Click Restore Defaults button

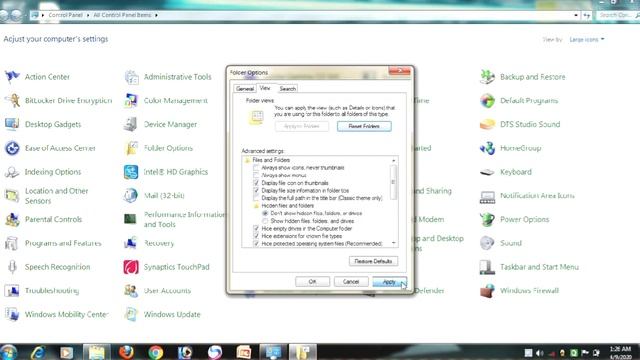tap(373, 261)
